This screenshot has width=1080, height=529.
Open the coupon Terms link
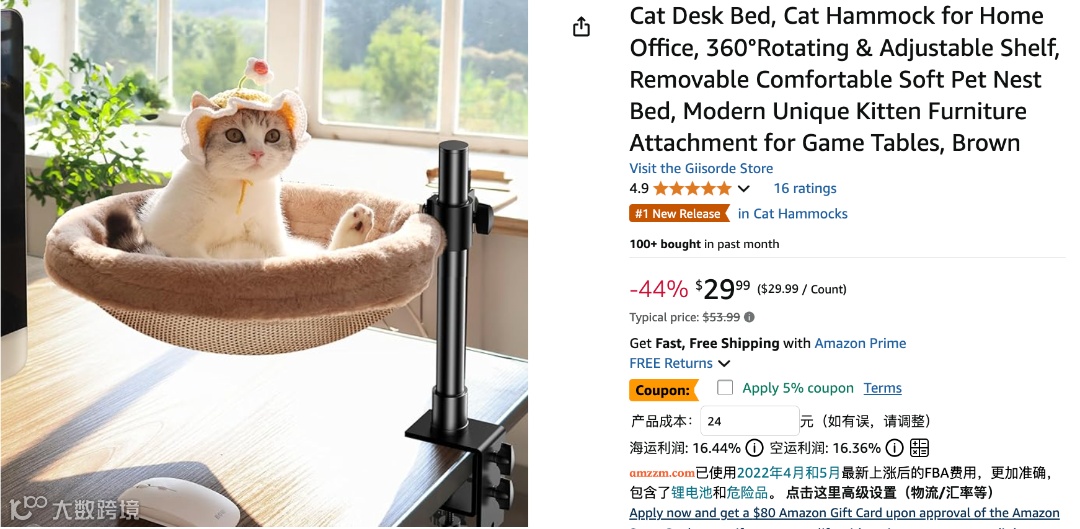(882, 388)
